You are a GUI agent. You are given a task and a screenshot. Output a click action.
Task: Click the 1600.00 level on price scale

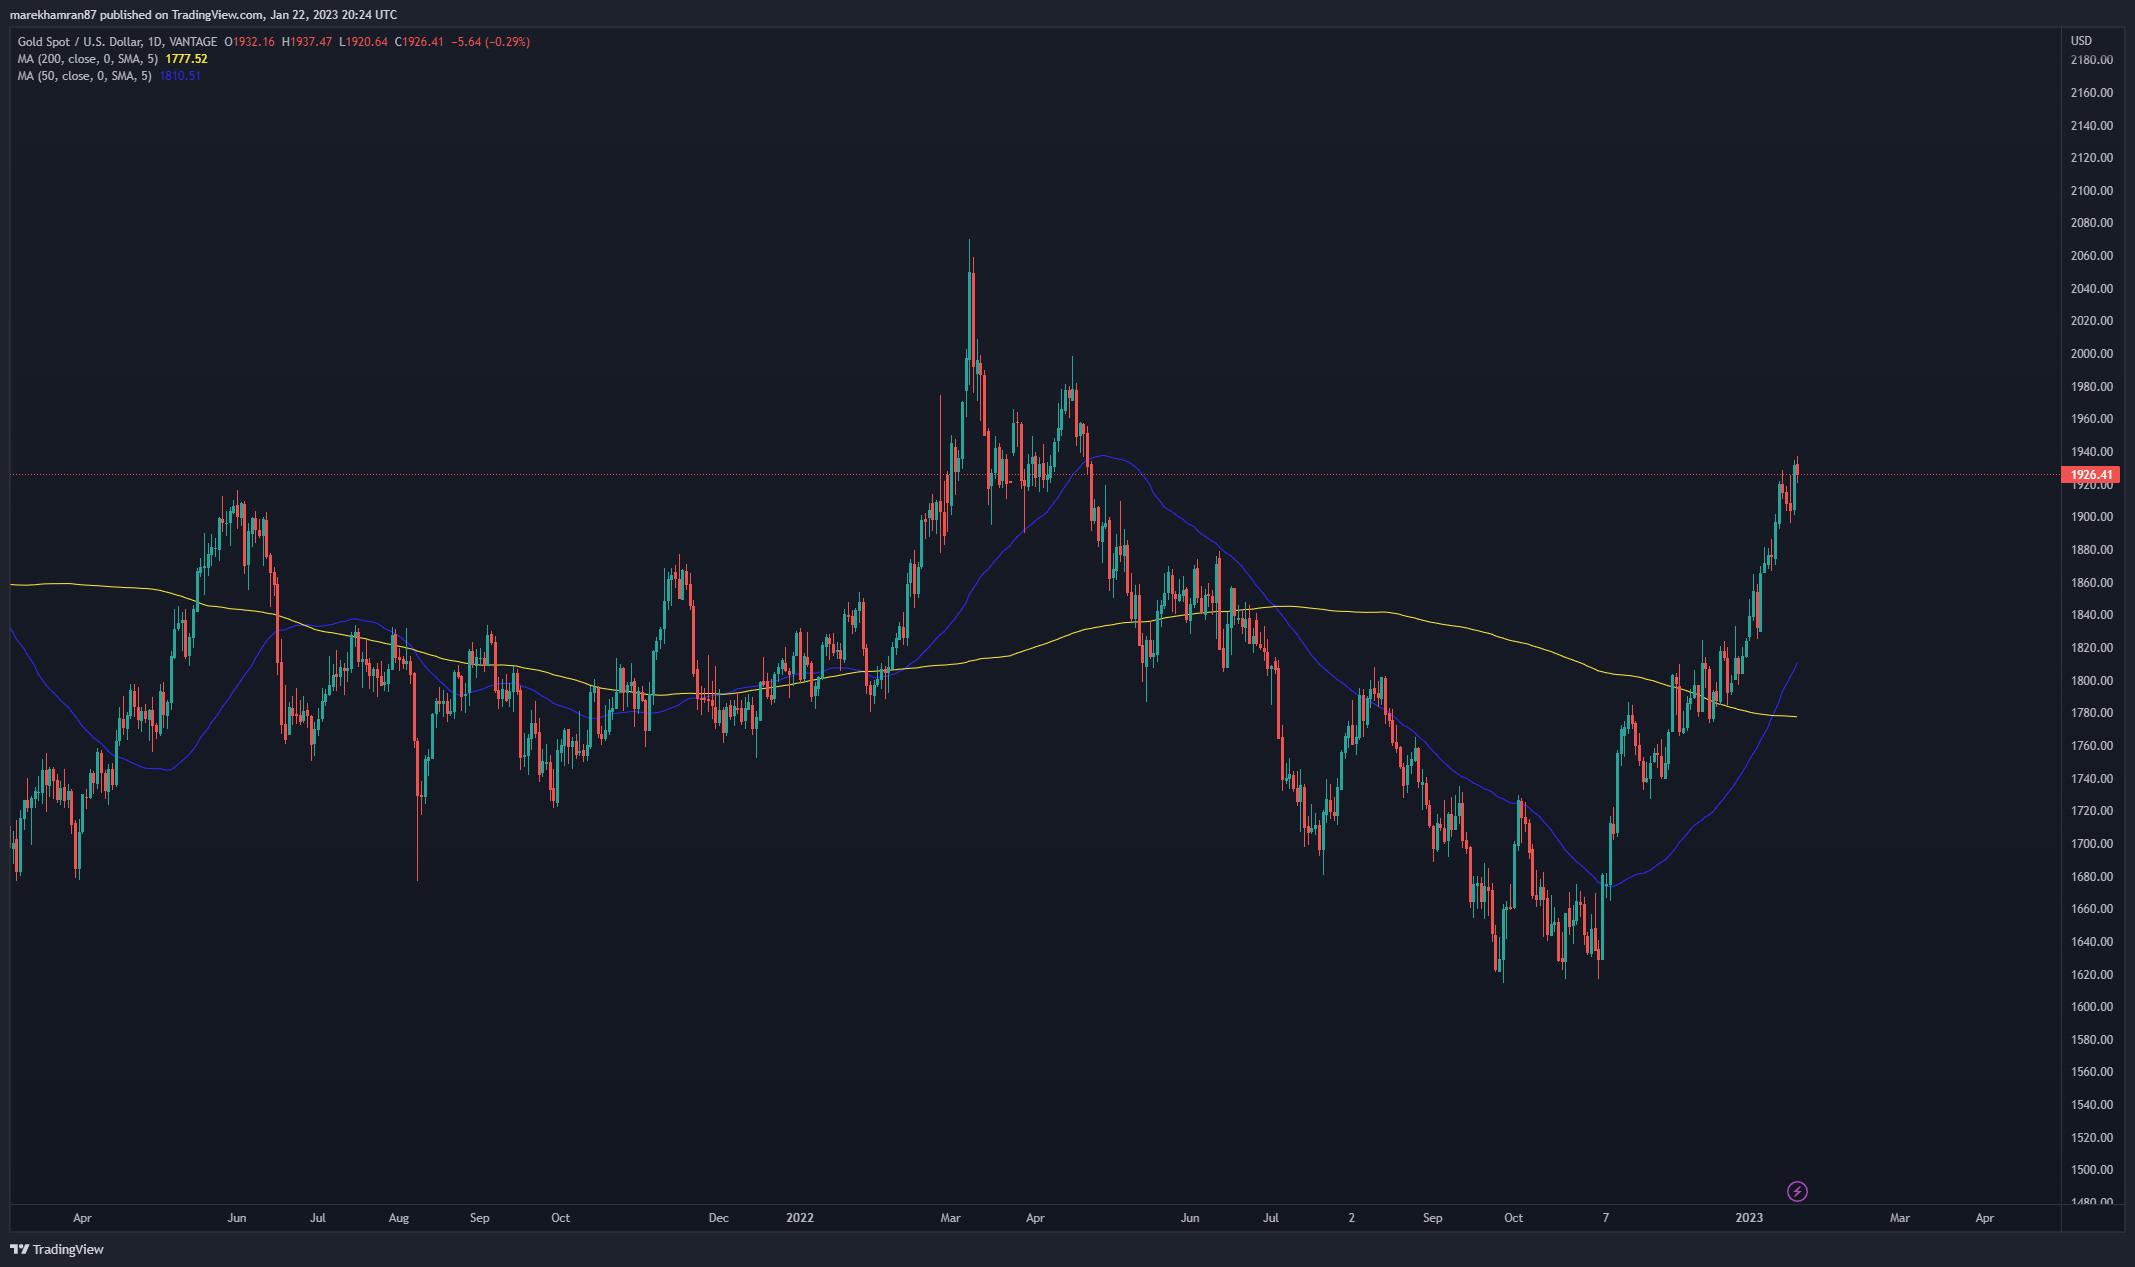coord(2092,1007)
